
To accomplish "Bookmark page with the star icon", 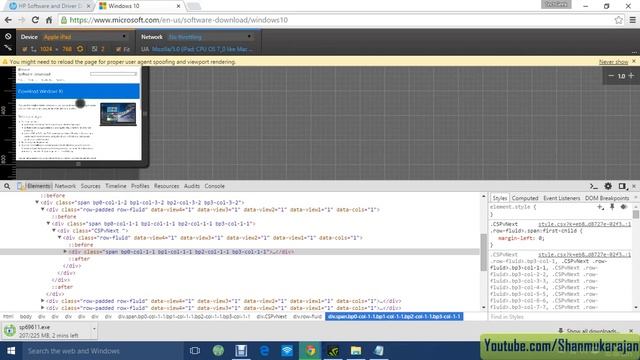I will pyautogui.click(x=618, y=20).
